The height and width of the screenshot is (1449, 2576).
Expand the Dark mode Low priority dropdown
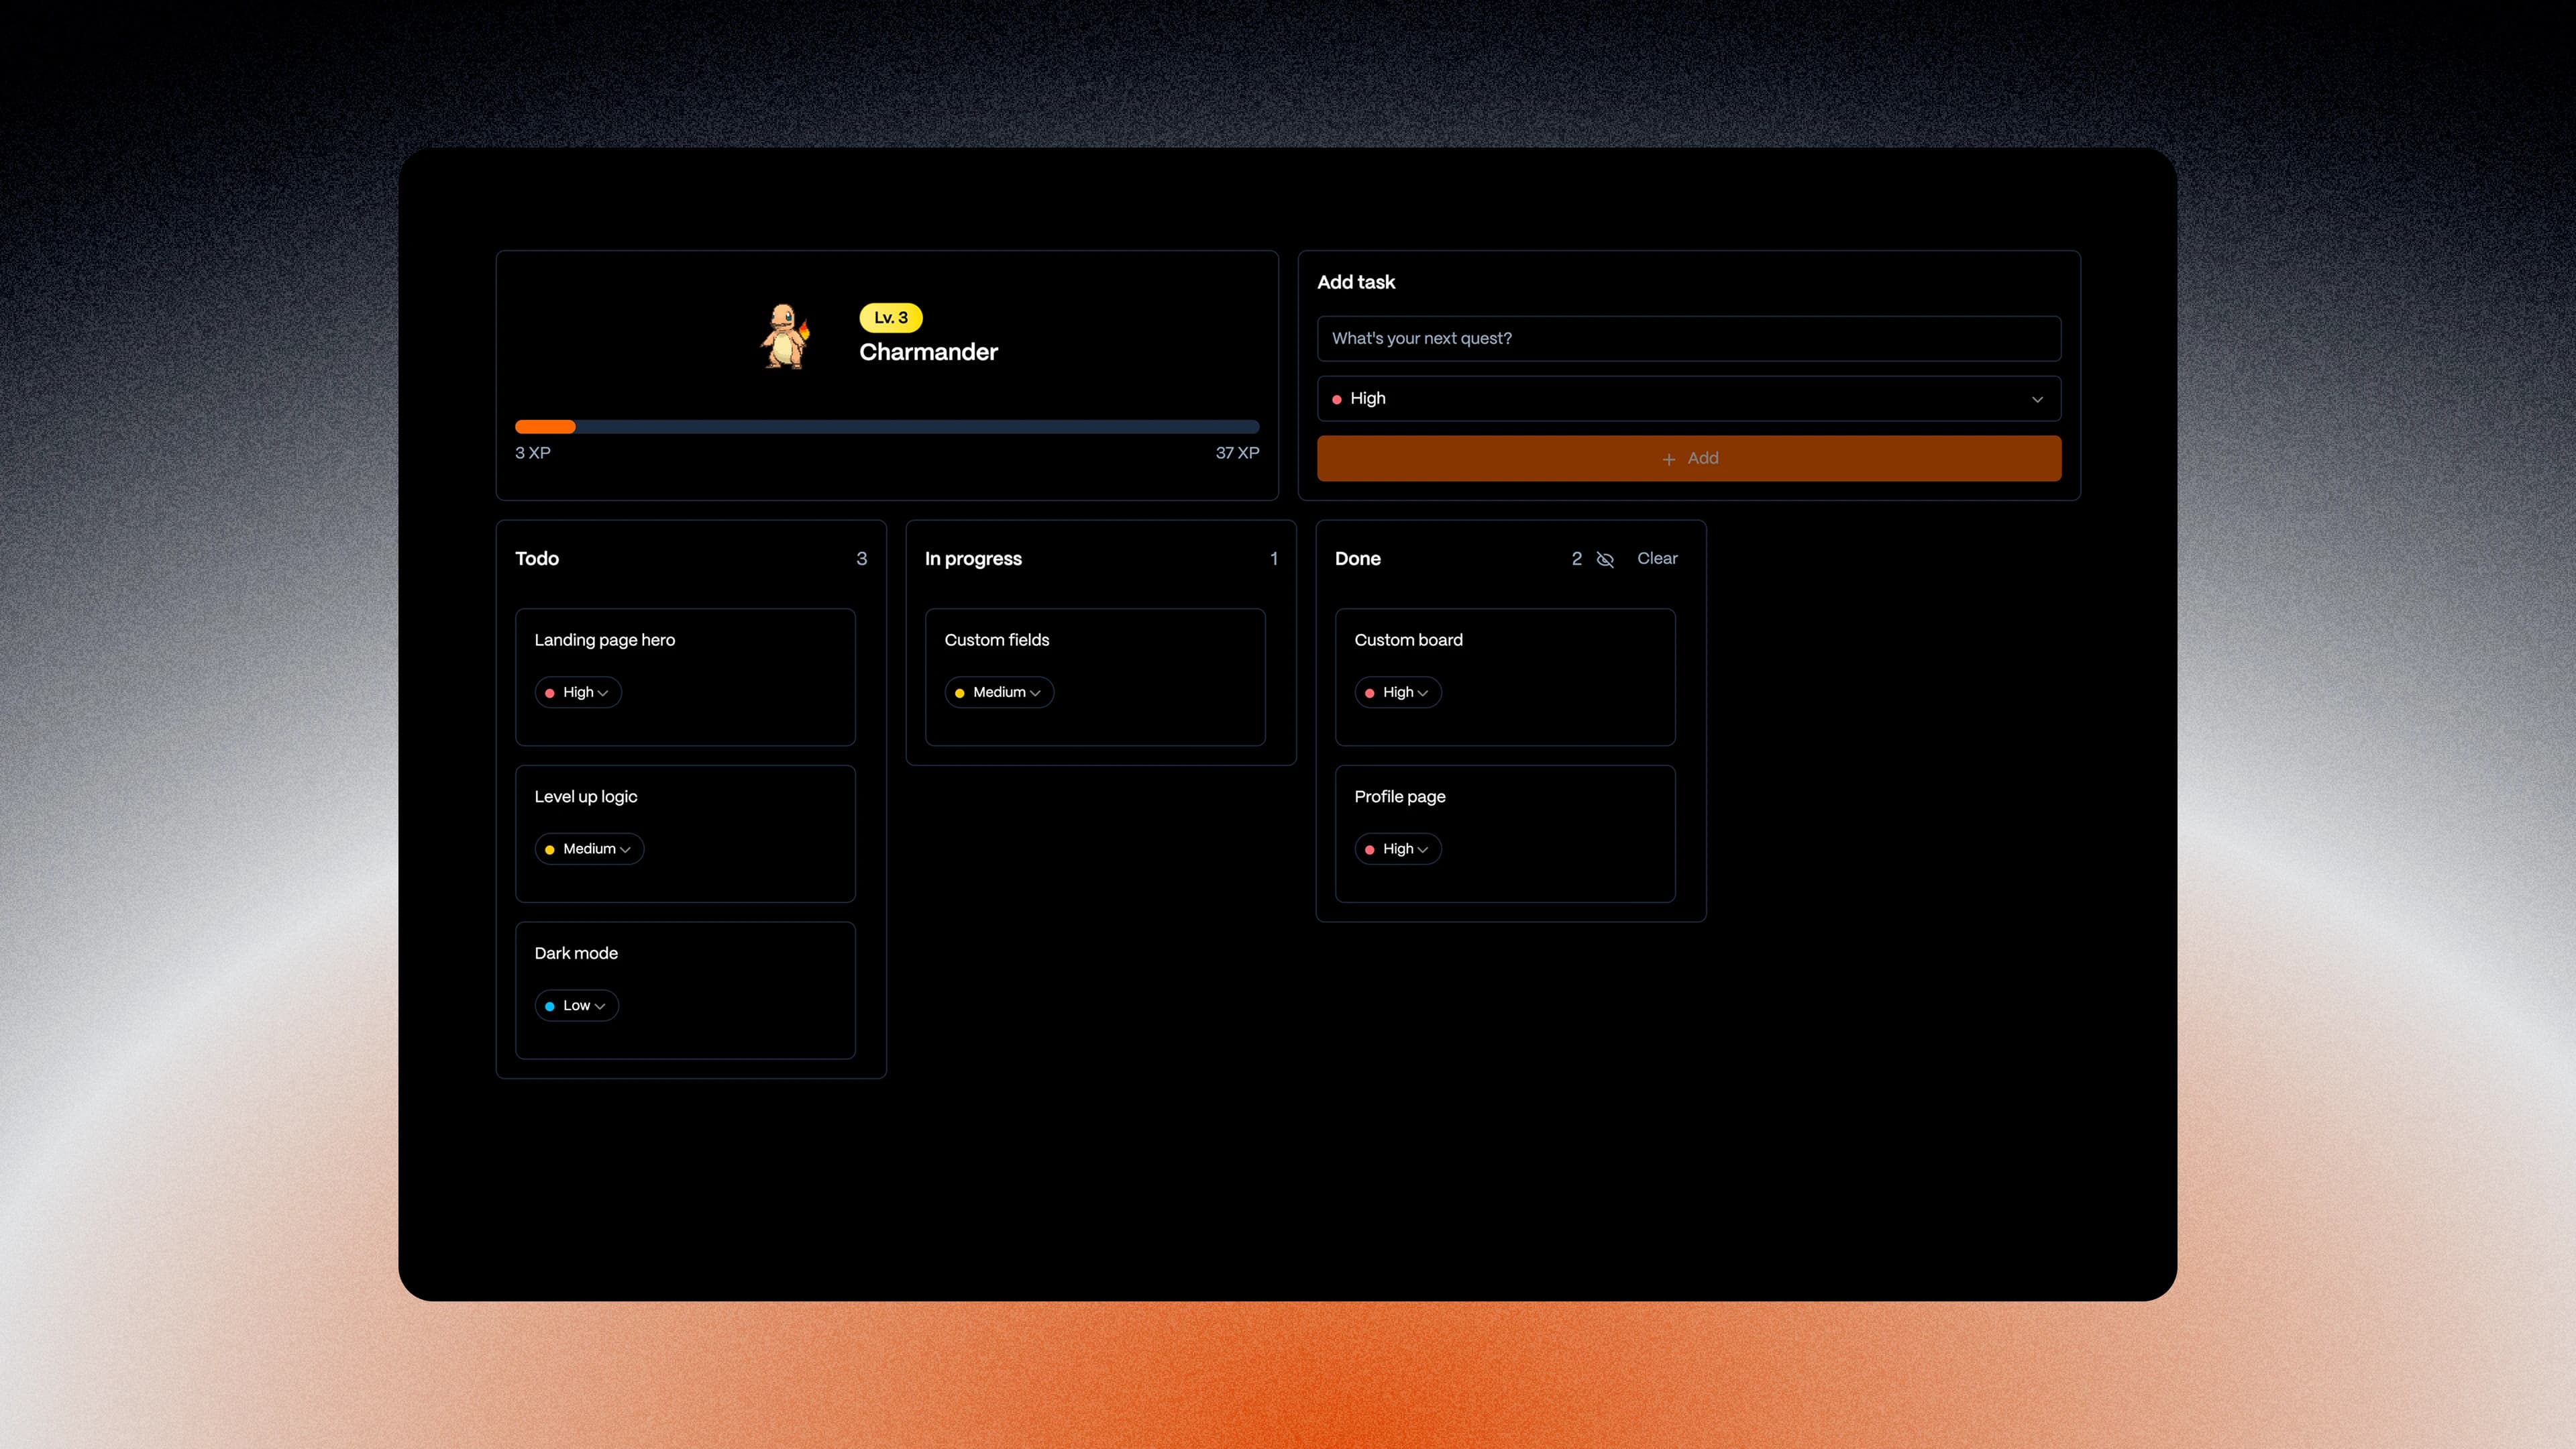(577, 1005)
